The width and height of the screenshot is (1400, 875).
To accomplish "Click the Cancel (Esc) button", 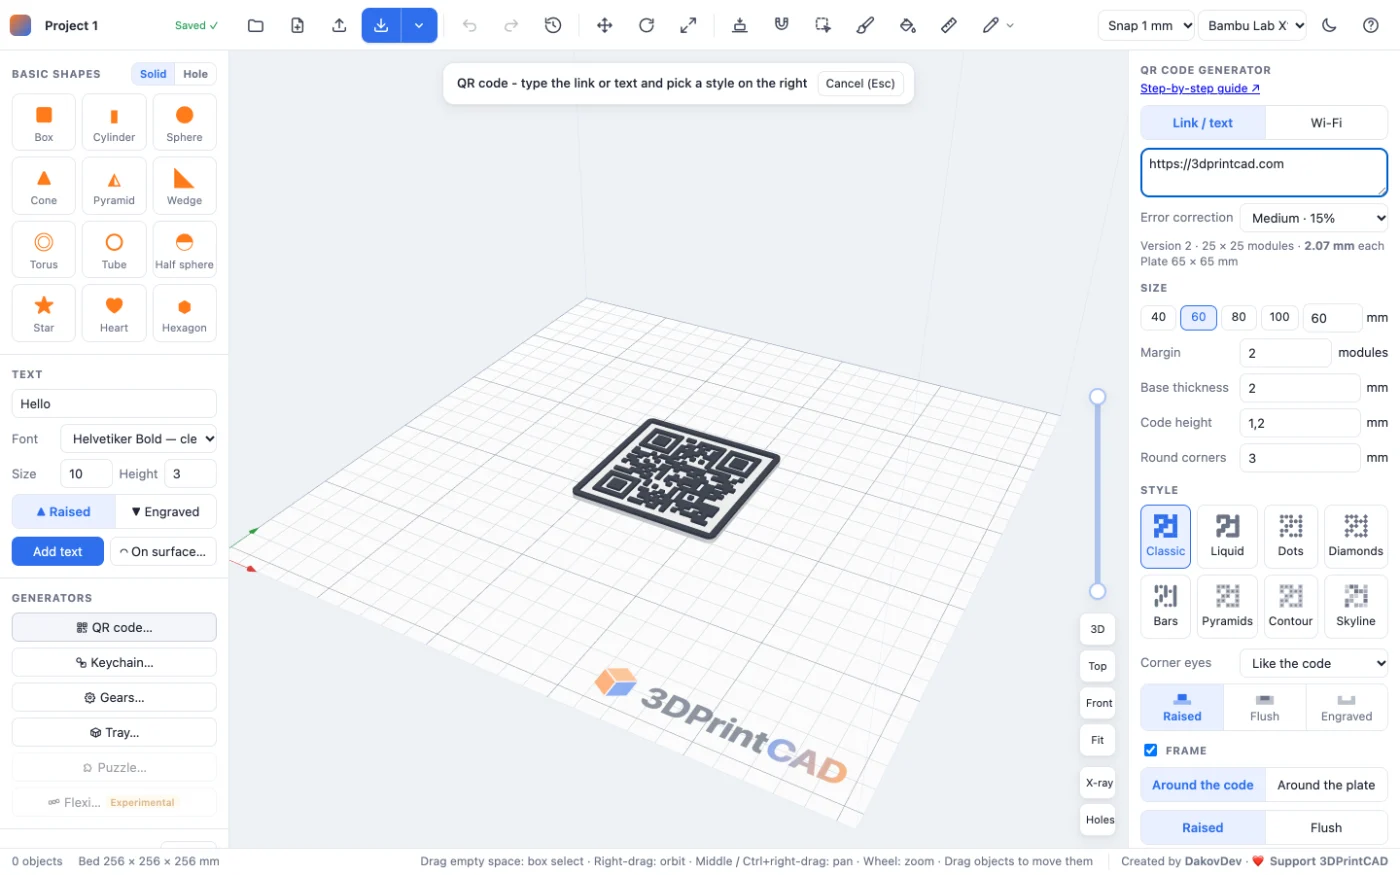I will (860, 84).
